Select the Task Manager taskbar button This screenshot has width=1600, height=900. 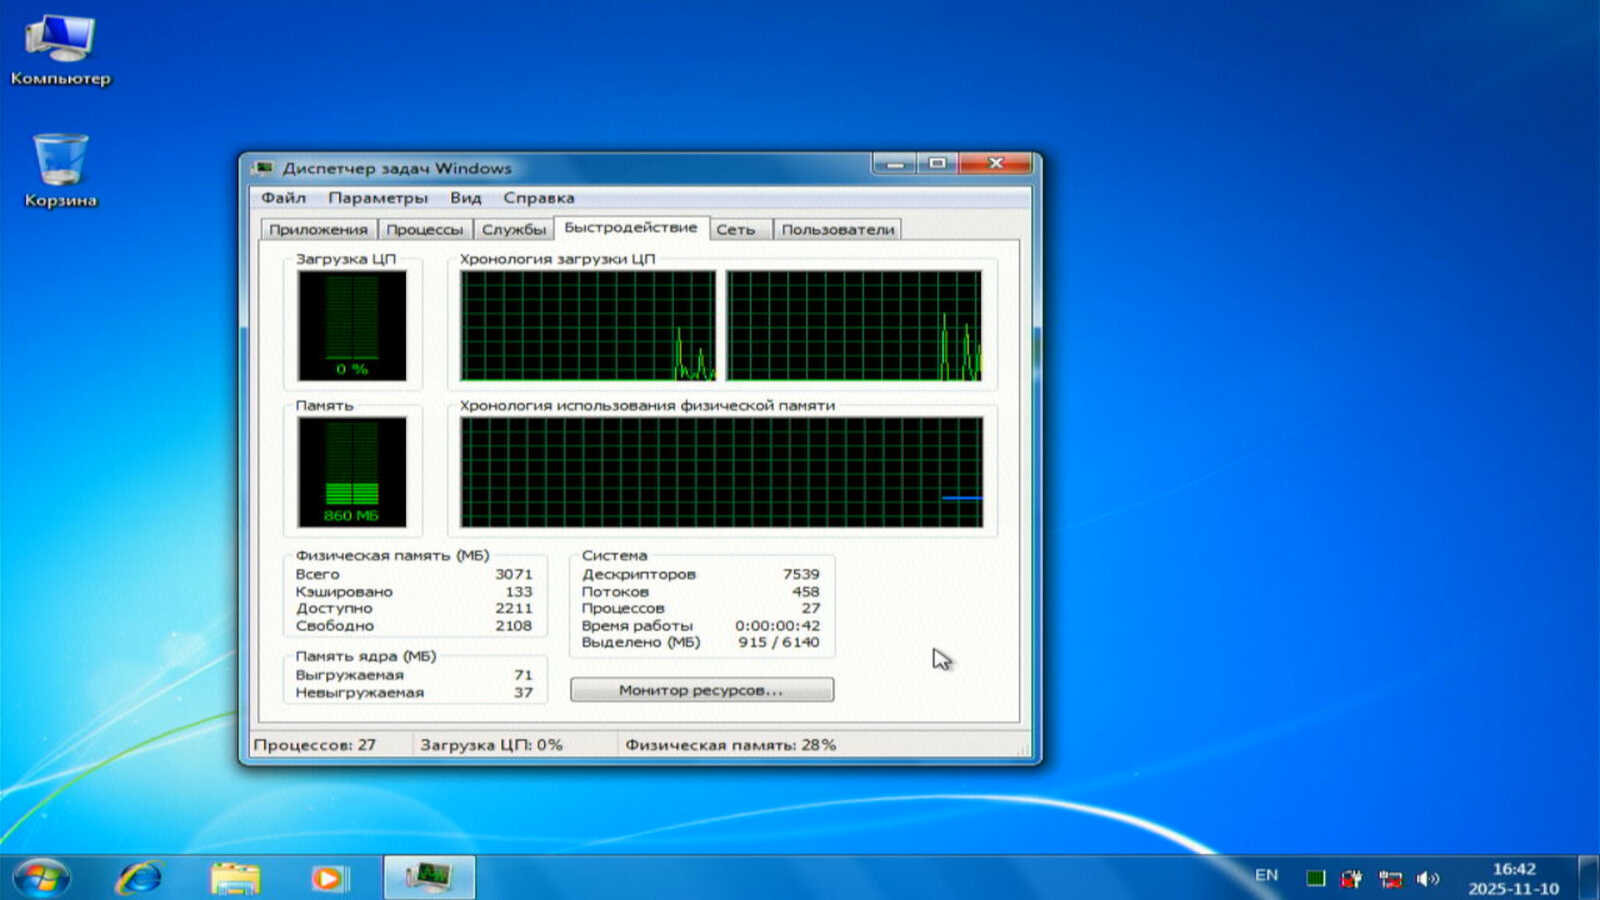[x=429, y=878]
